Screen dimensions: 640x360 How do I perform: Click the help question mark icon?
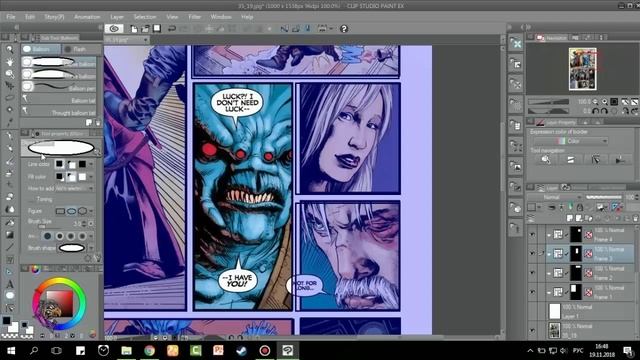(344, 29)
